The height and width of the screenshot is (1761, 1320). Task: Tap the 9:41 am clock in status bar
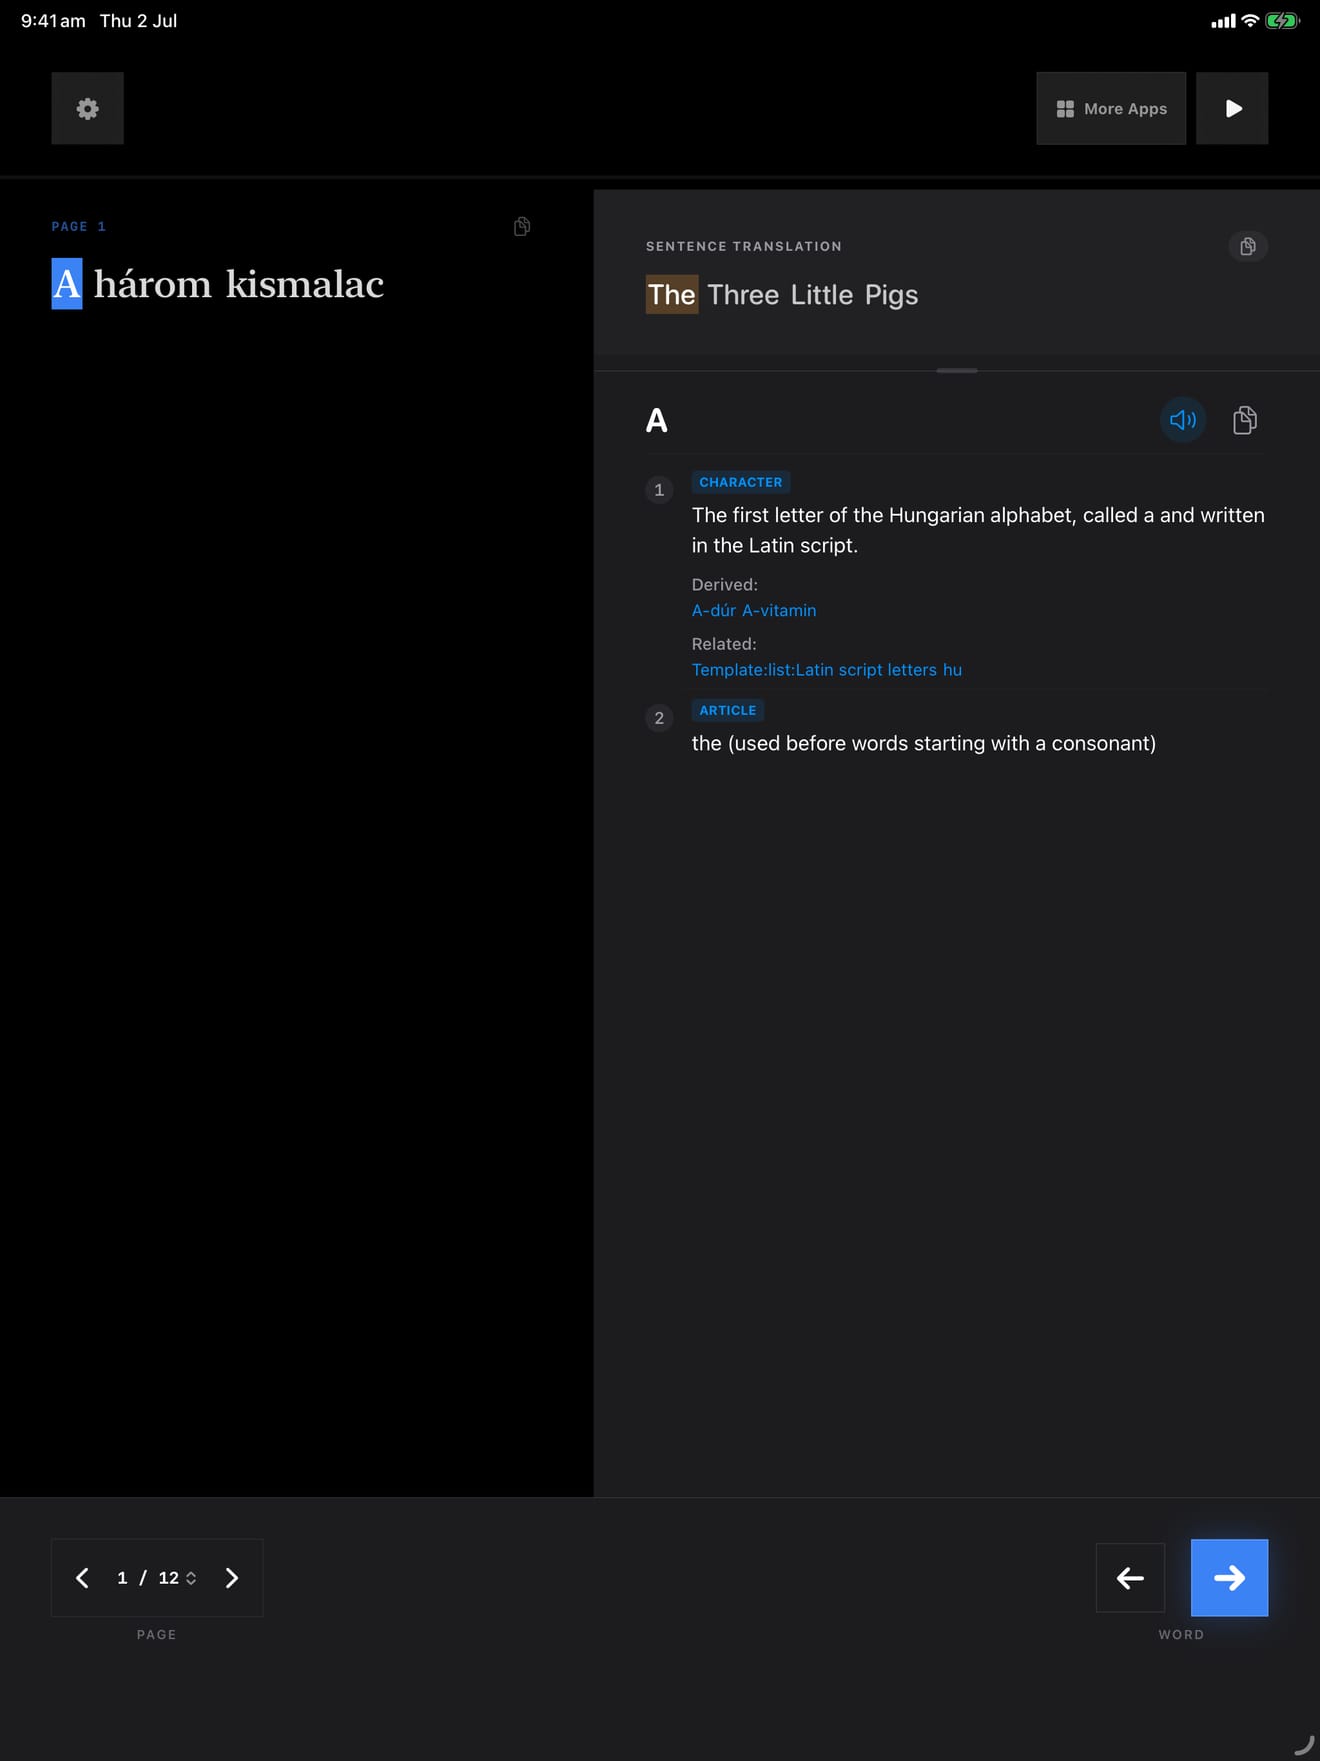pos(53,21)
